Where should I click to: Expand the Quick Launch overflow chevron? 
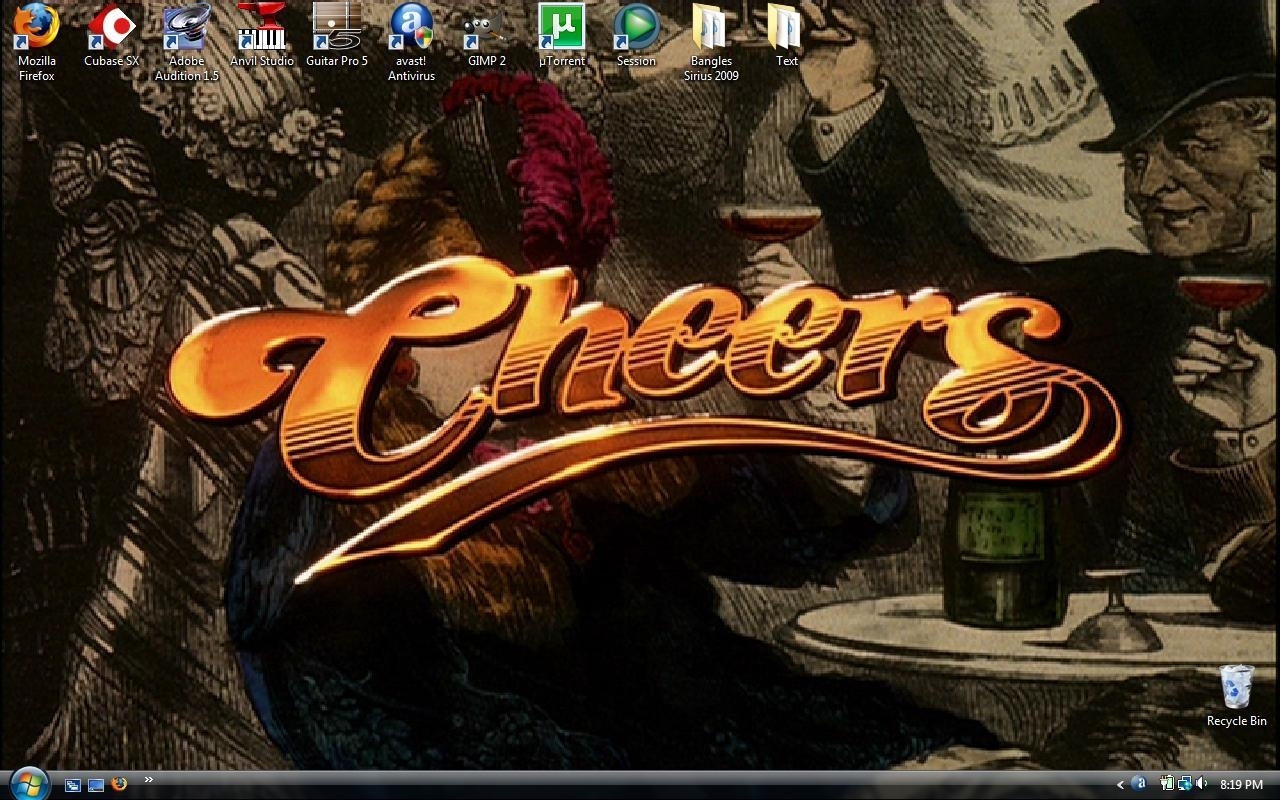tap(149, 780)
